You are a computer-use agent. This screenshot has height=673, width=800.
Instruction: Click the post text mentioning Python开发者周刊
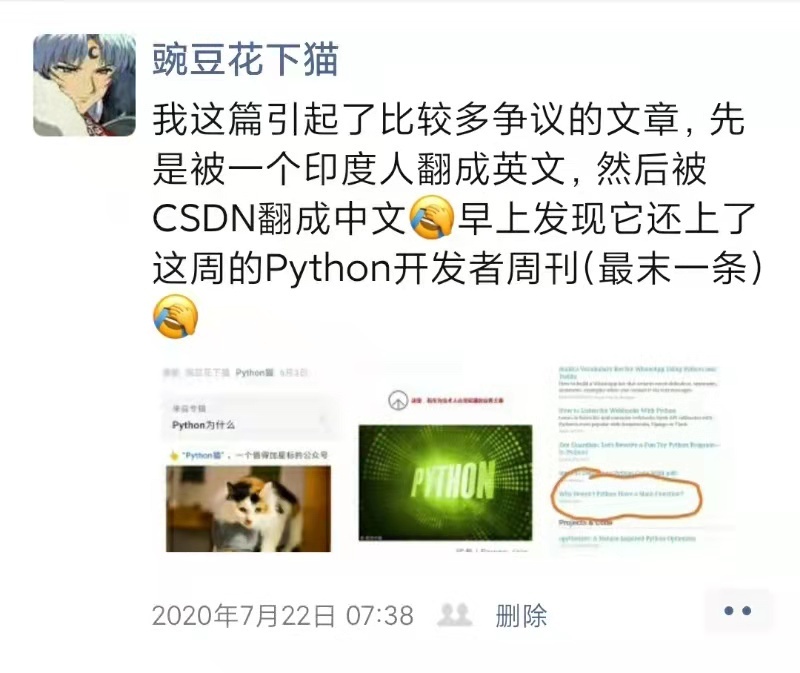click(x=458, y=193)
